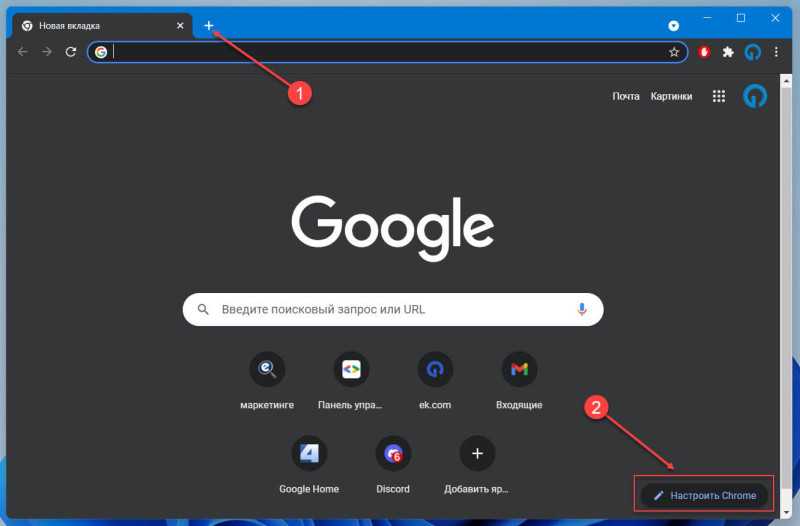The height and width of the screenshot is (526, 800).
Task: Add a shortcut via Добавить яр...
Action: click(x=477, y=464)
